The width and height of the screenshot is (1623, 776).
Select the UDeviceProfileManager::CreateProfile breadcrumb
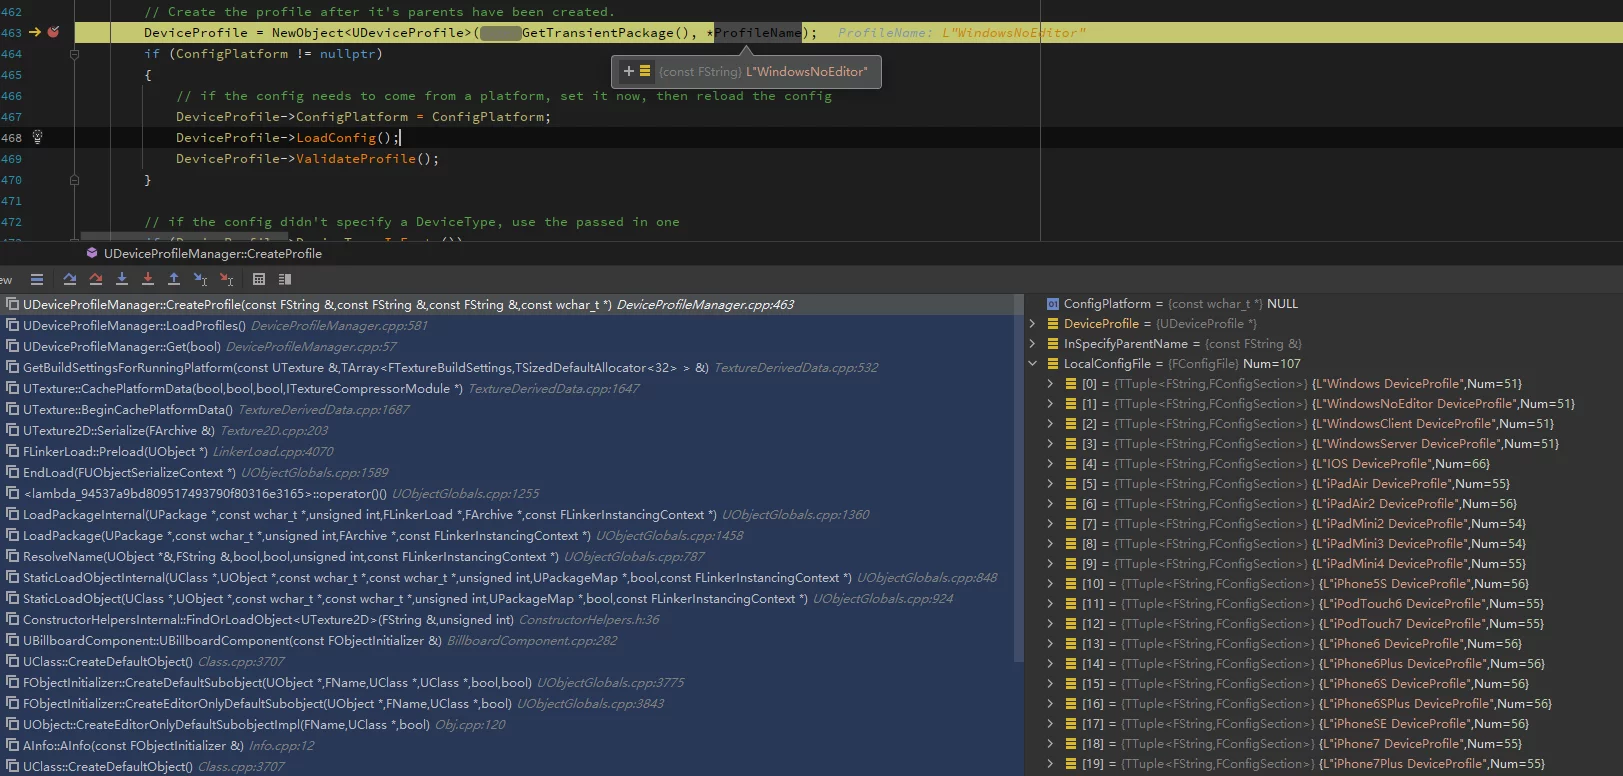tap(212, 254)
